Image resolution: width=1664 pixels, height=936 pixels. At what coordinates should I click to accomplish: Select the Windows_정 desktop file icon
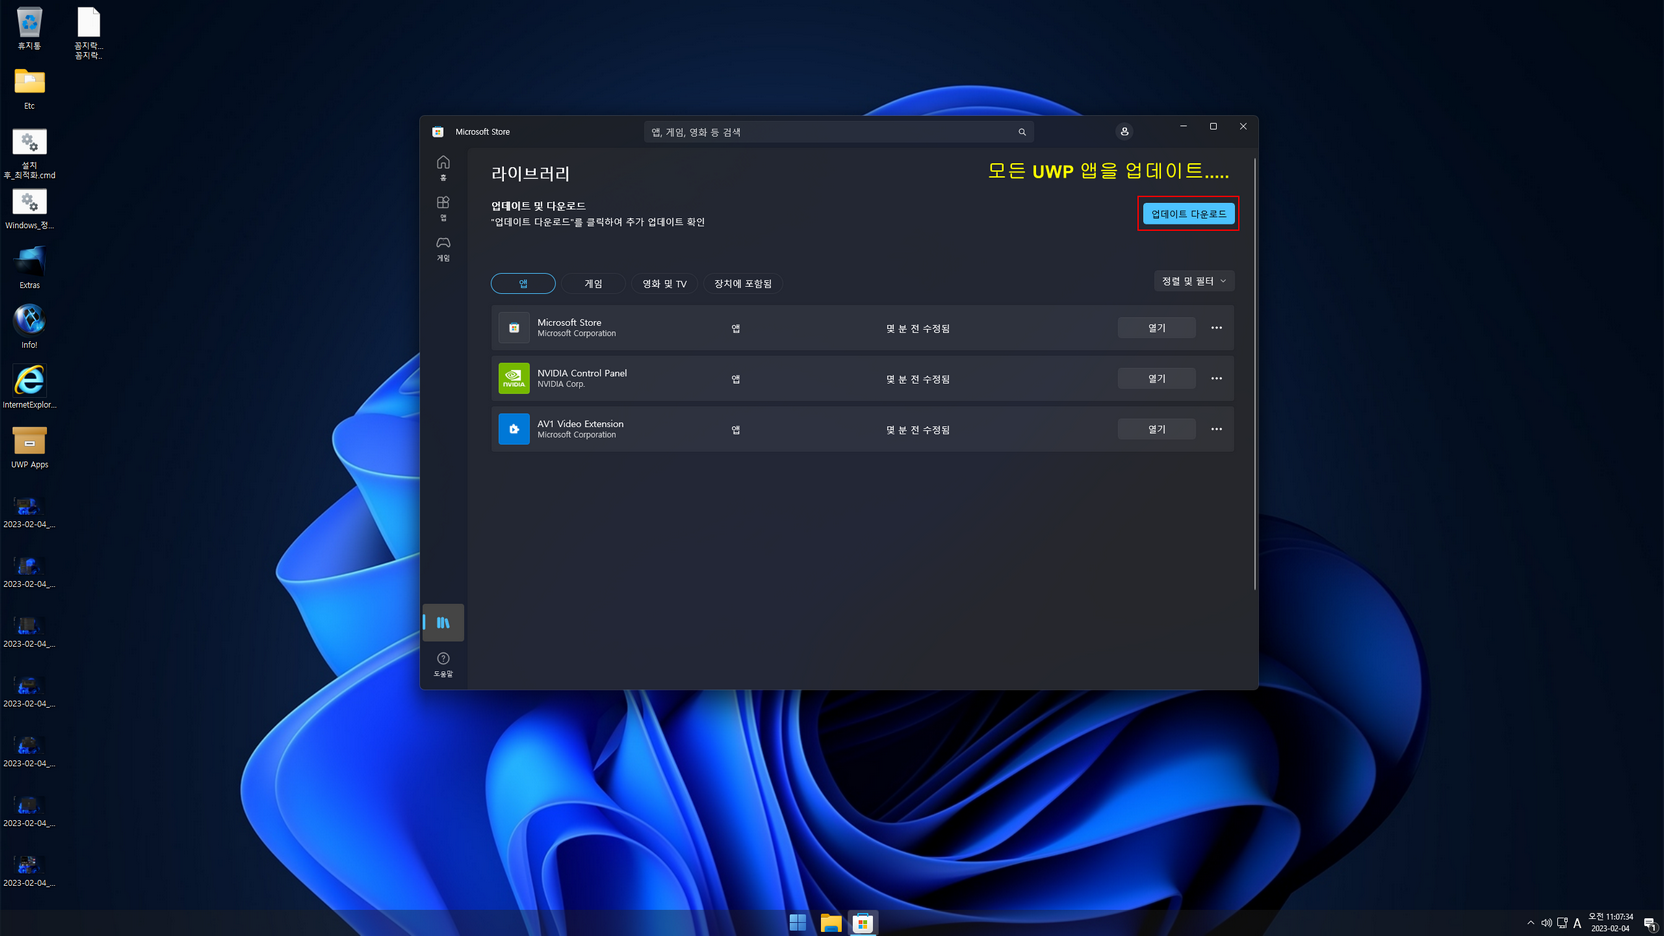coord(29,209)
